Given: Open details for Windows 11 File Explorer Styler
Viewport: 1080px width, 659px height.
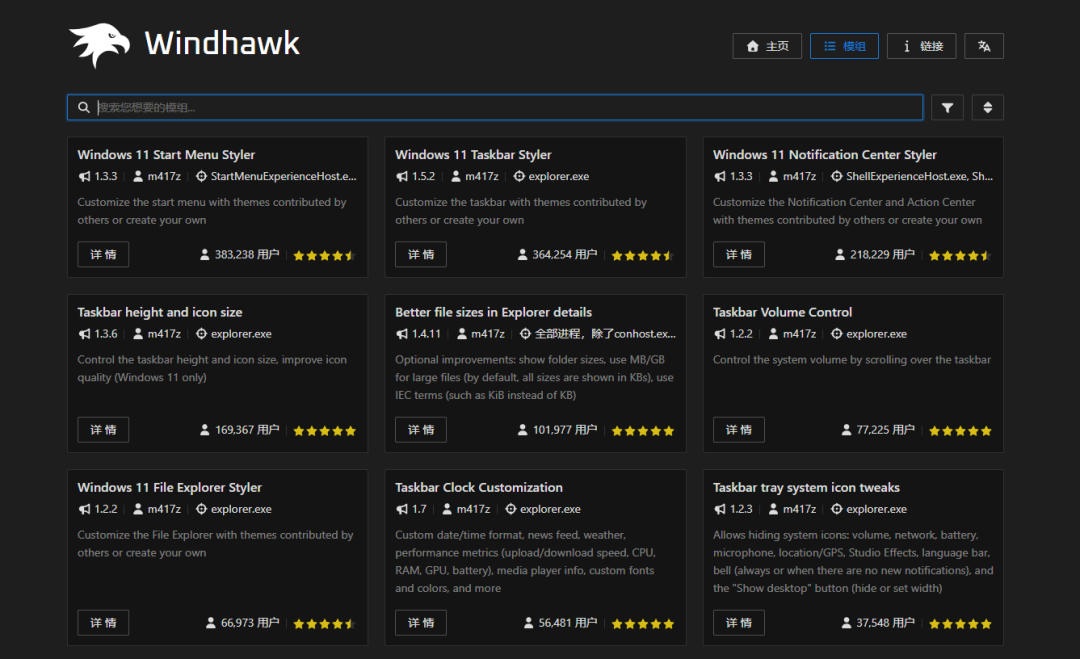Looking at the screenshot, I should (x=103, y=623).
